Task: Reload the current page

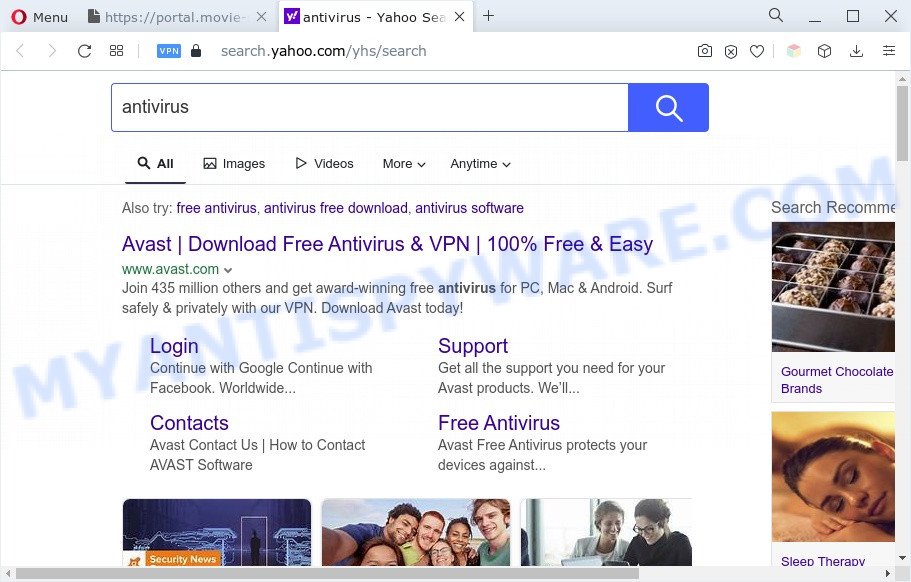Action: click(84, 51)
